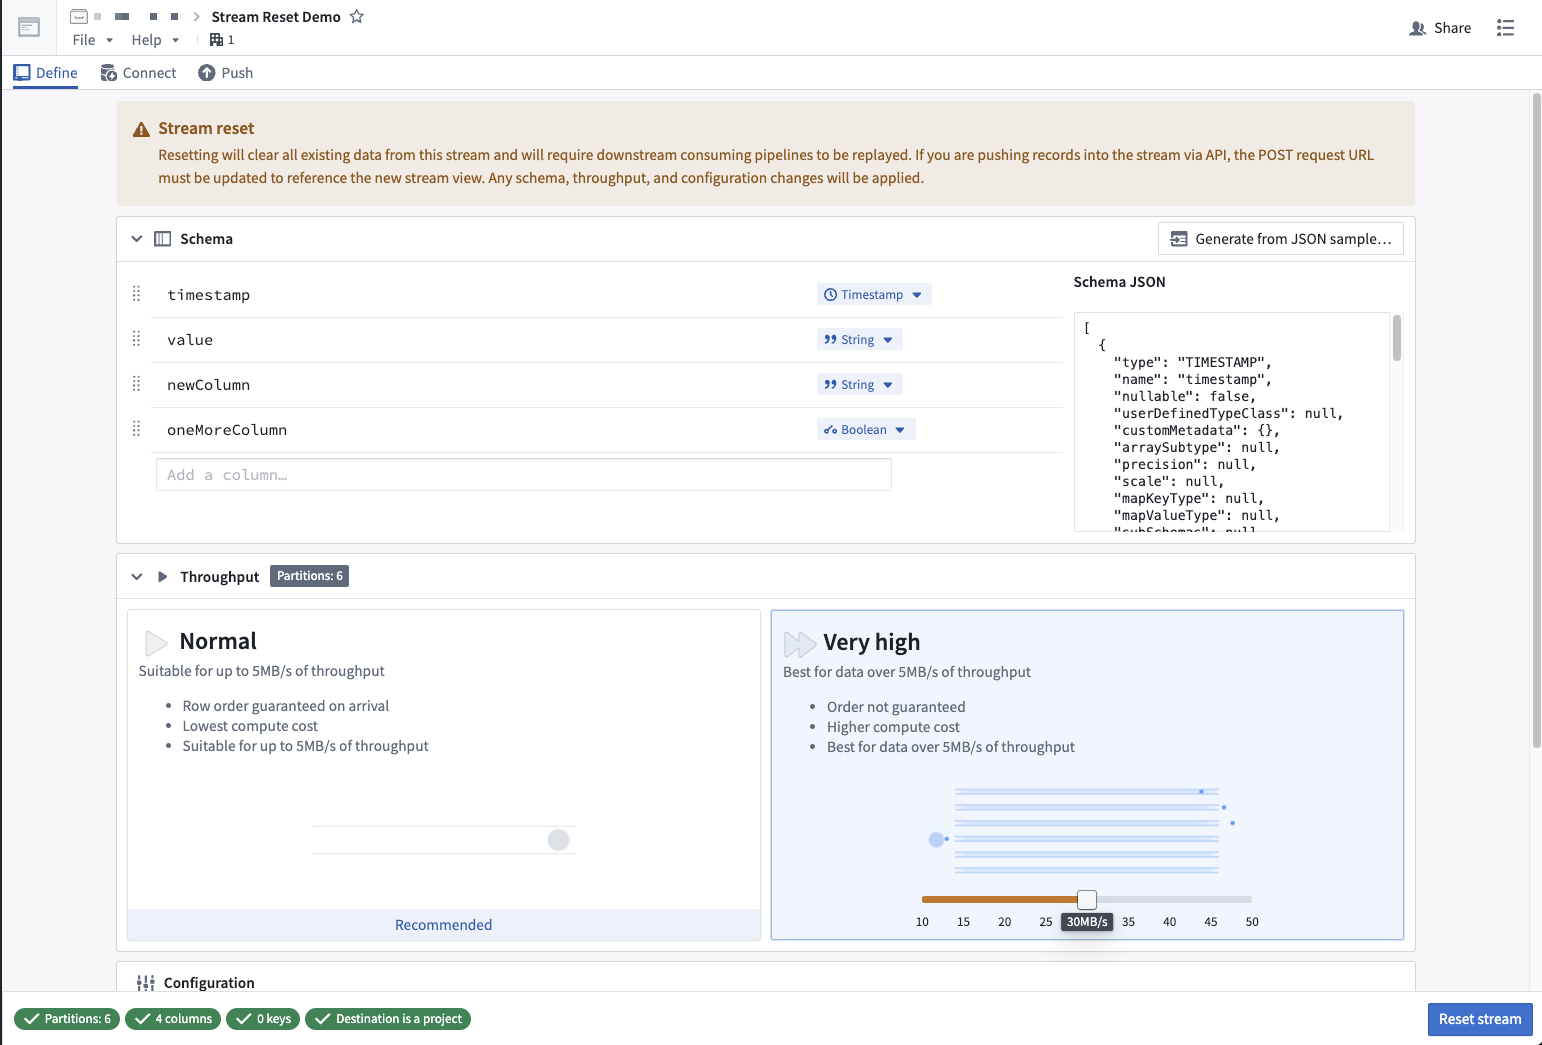Image resolution: width=1542 pixels, height=1045 pixels.
Task: Switch to the Define tab
Action: coord(46,73)
